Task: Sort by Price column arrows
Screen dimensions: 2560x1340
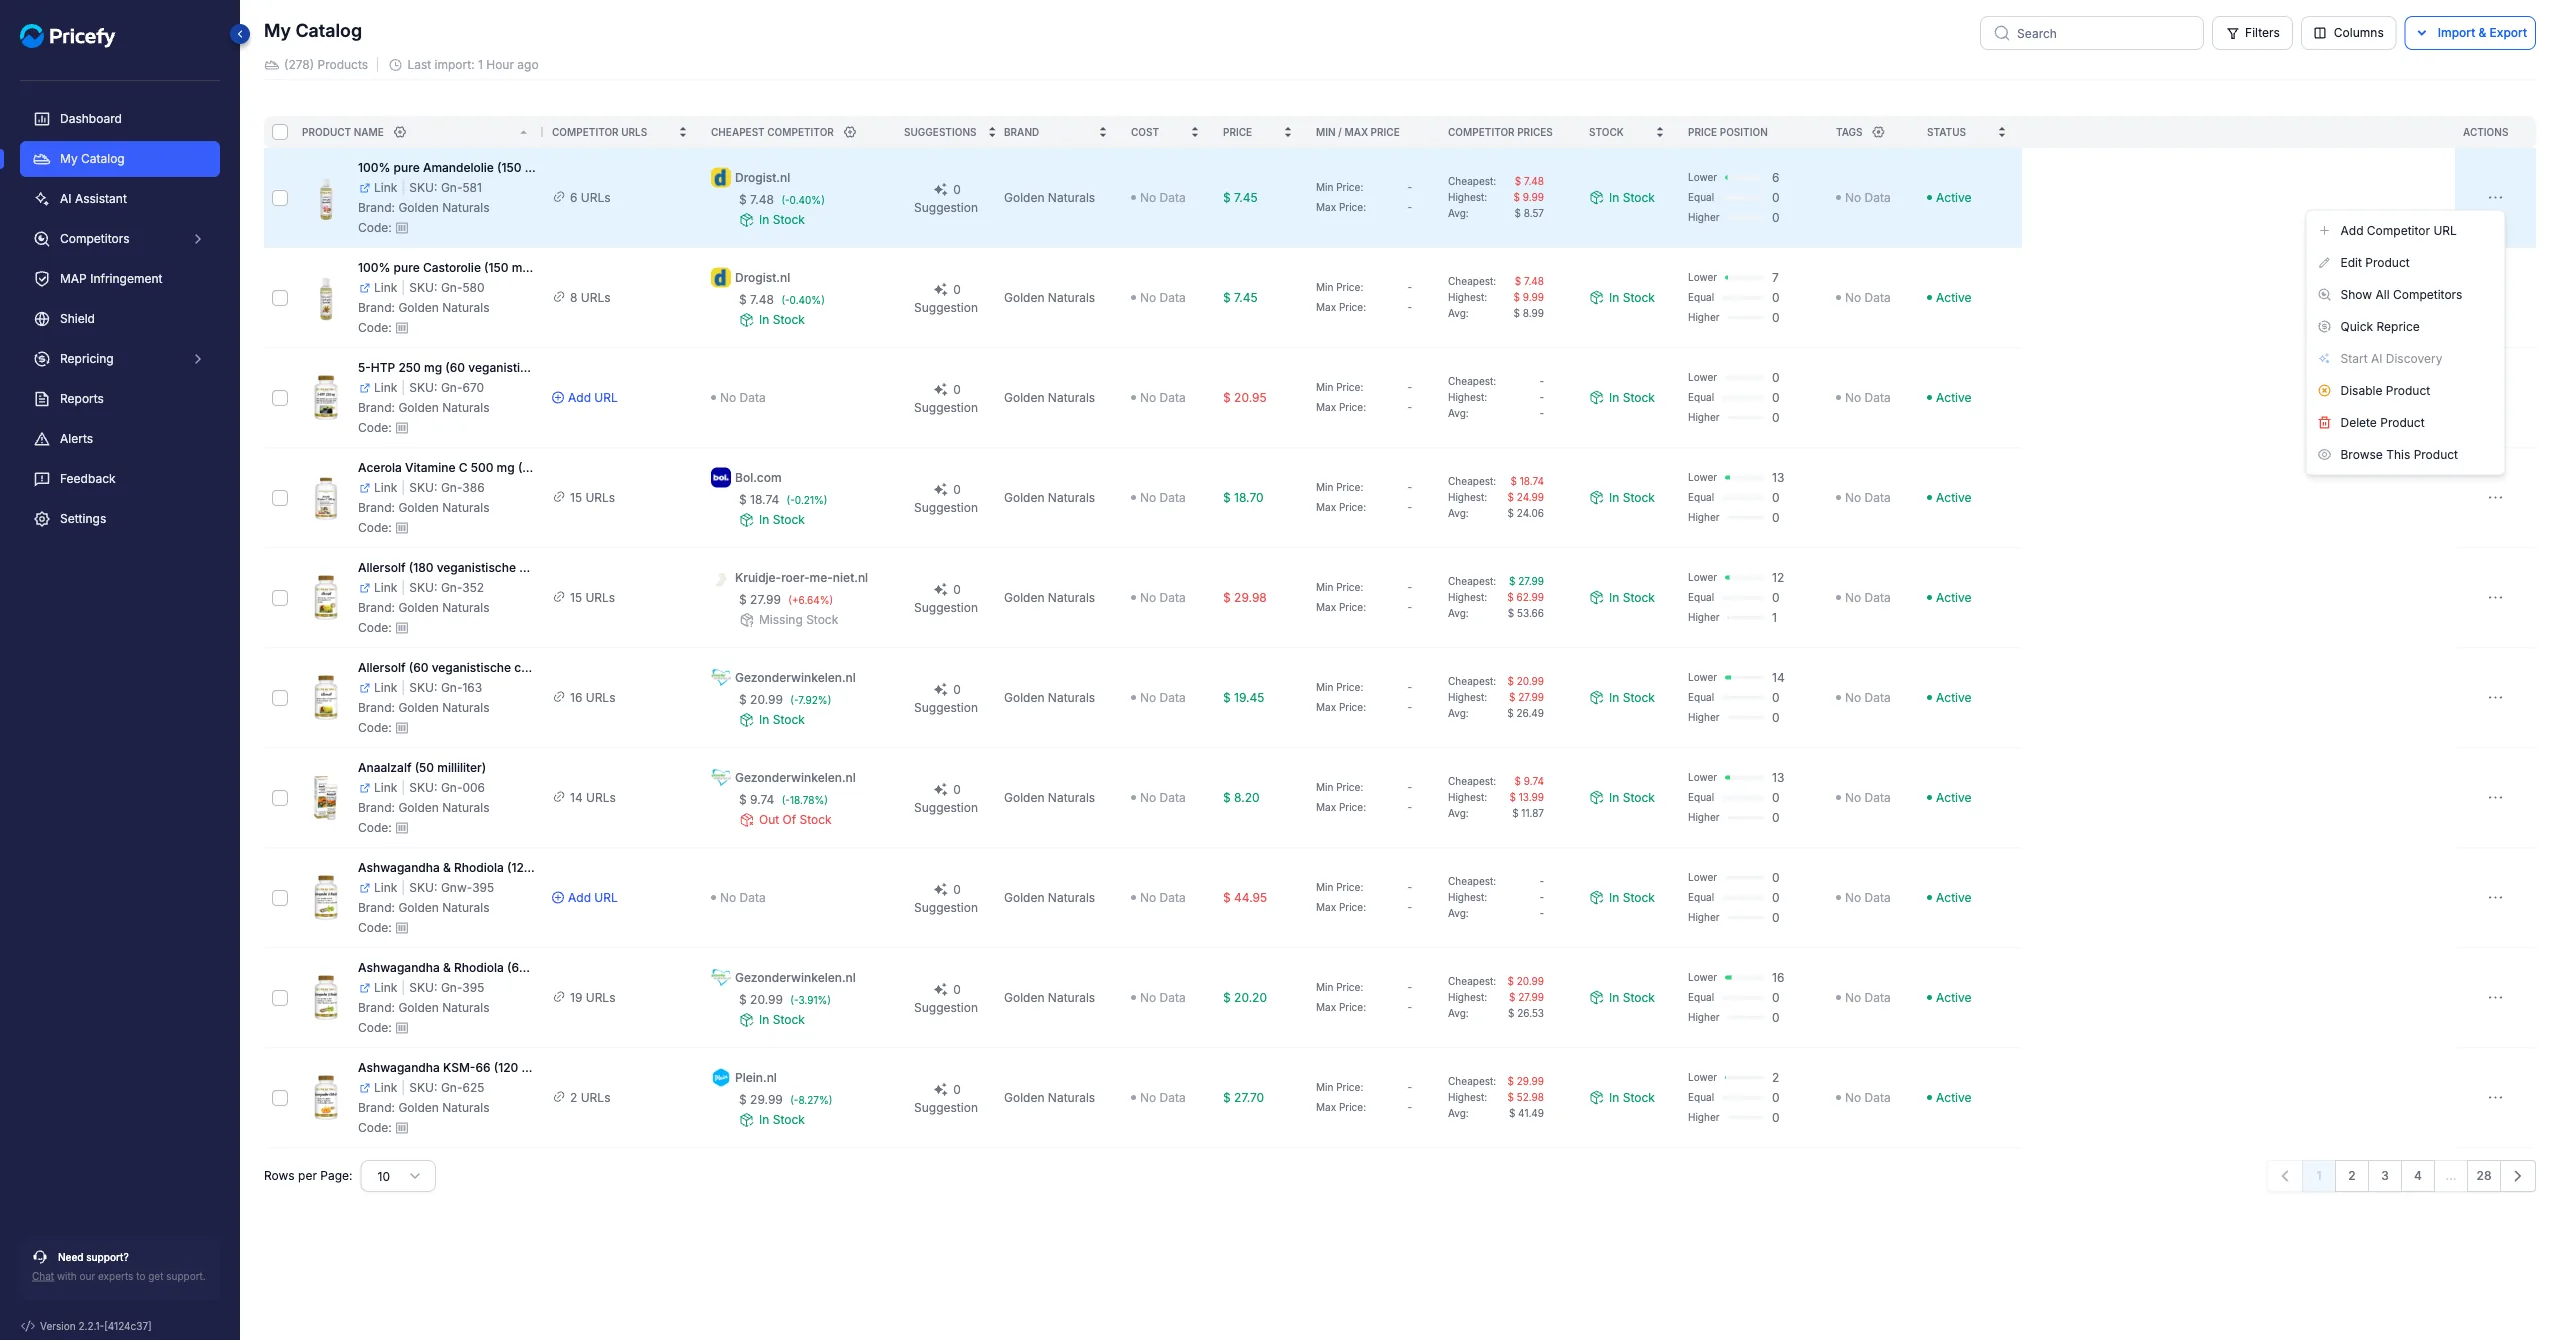Action: pyautogui.click(x=1288, y=132)
